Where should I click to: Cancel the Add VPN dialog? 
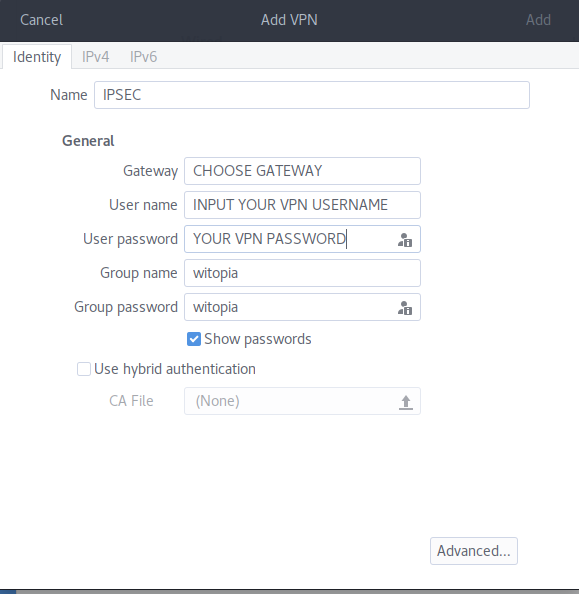[x=41, y=20]
